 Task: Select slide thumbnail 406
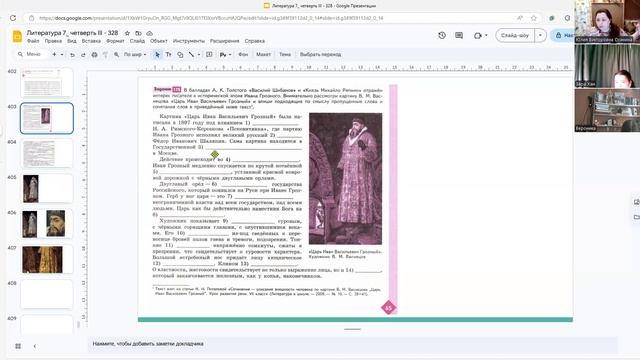click(x=47, y=224)
